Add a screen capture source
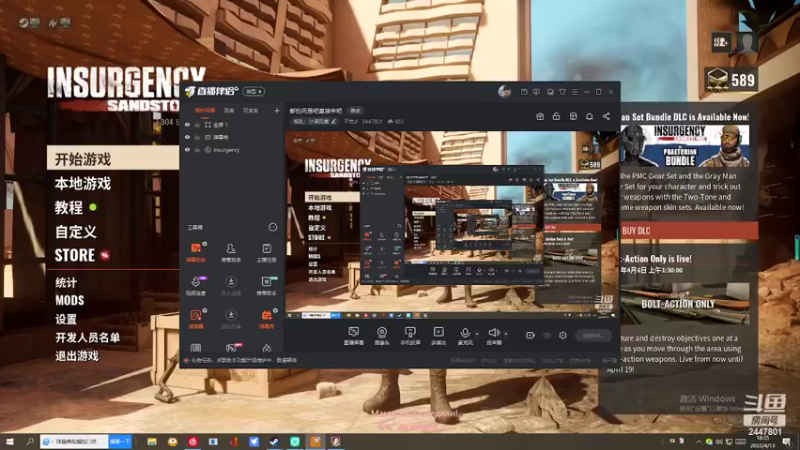Image resolution: width=800 pixels, height=450 pixels. click(354, 336)
